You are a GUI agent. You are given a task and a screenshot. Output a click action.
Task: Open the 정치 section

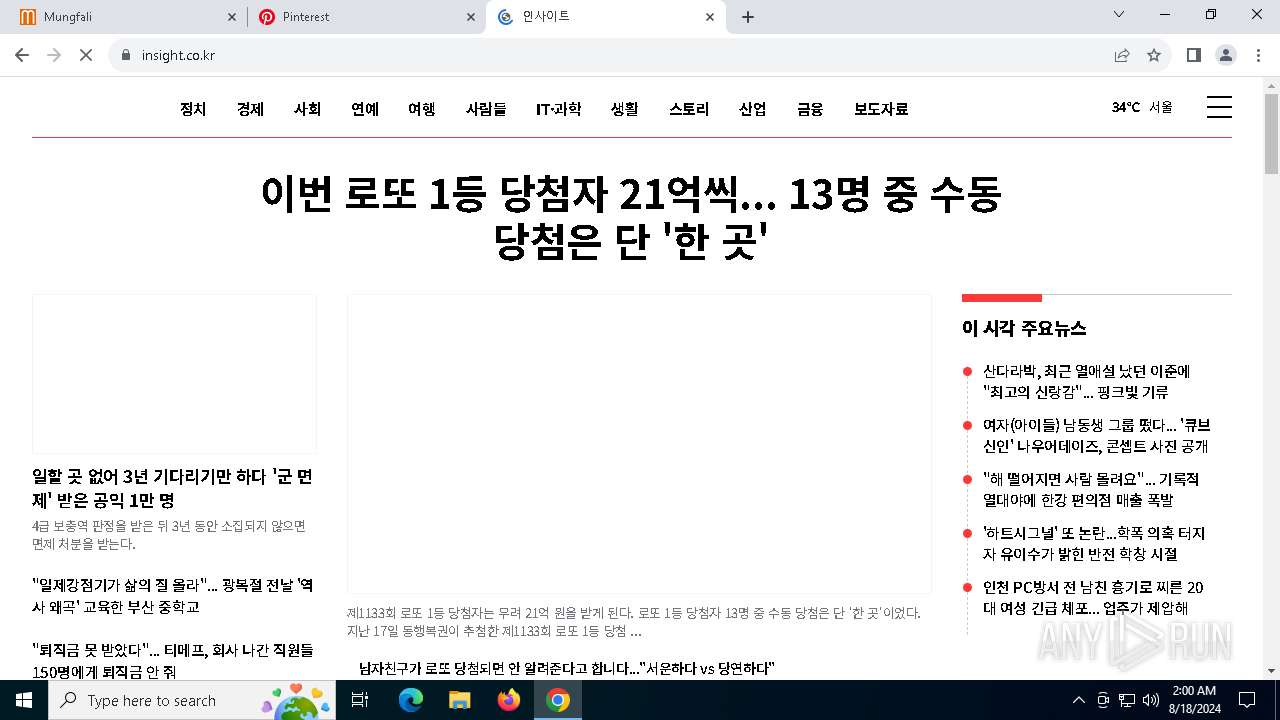(x=193, y=109)
